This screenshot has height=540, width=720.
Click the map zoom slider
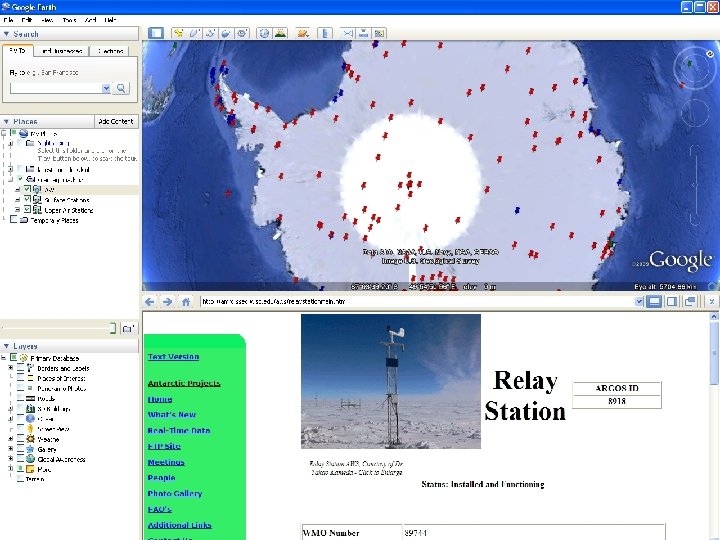point(695,186)
